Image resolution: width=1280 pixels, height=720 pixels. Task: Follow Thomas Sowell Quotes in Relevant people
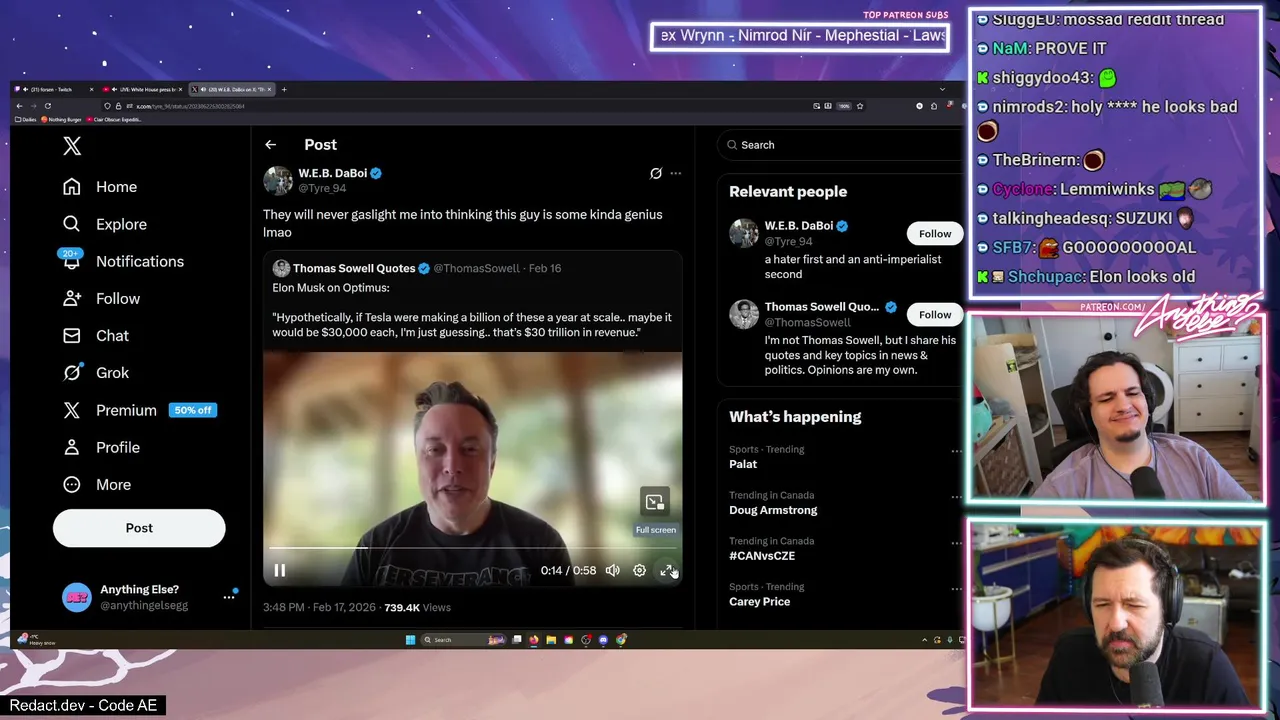(935, 315)
